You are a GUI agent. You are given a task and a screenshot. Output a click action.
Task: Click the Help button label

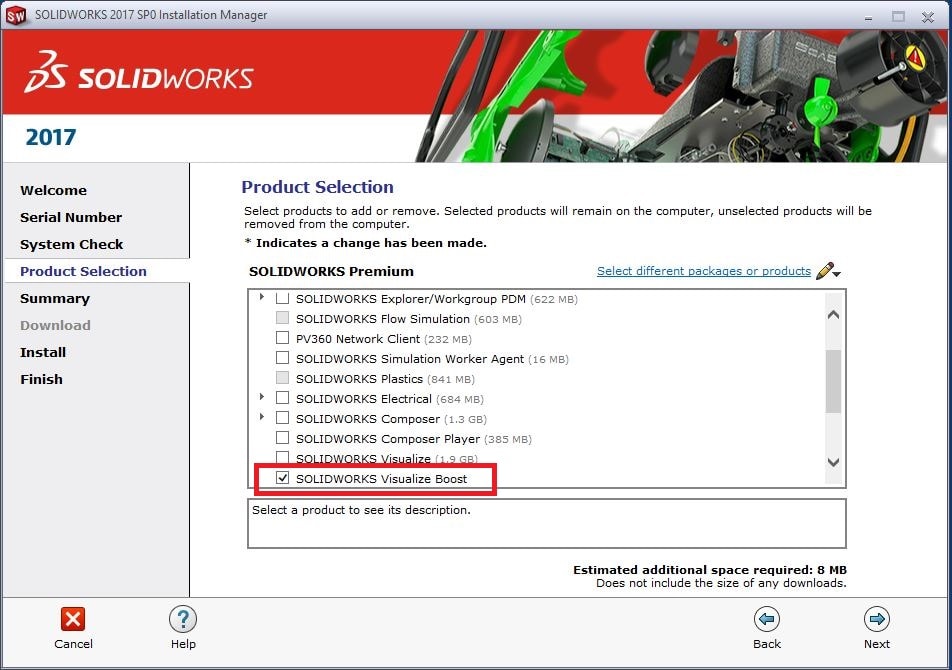tap(183, 644)
